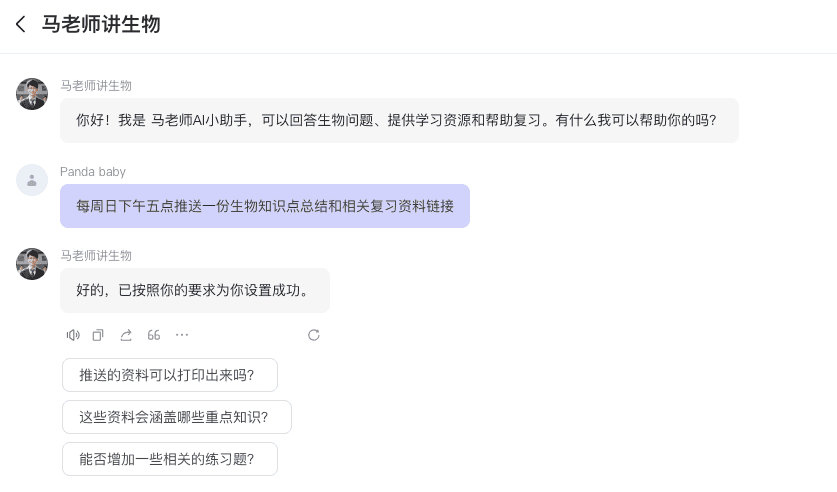Click sender name above the greeting message
This screenshot has width=837, height=492.
[96, 86]
